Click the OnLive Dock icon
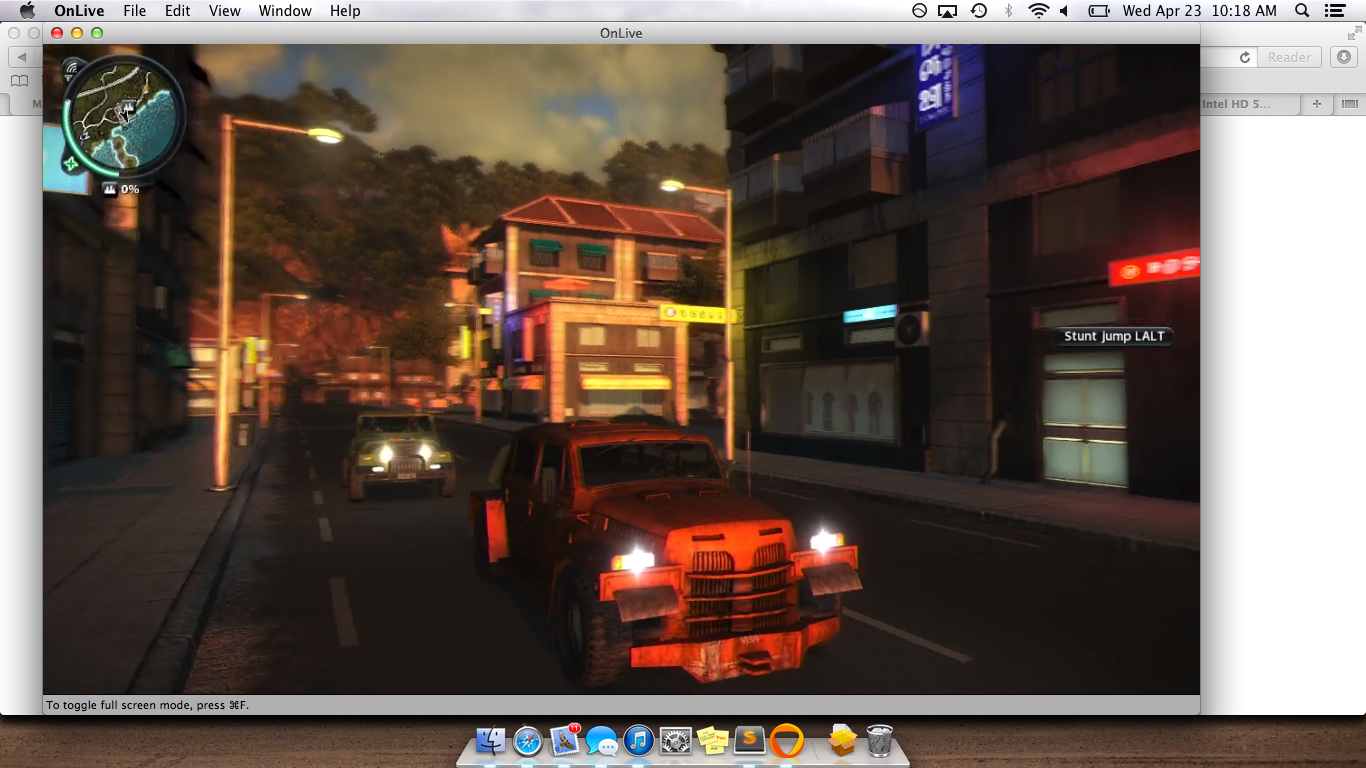 [788, 741]
